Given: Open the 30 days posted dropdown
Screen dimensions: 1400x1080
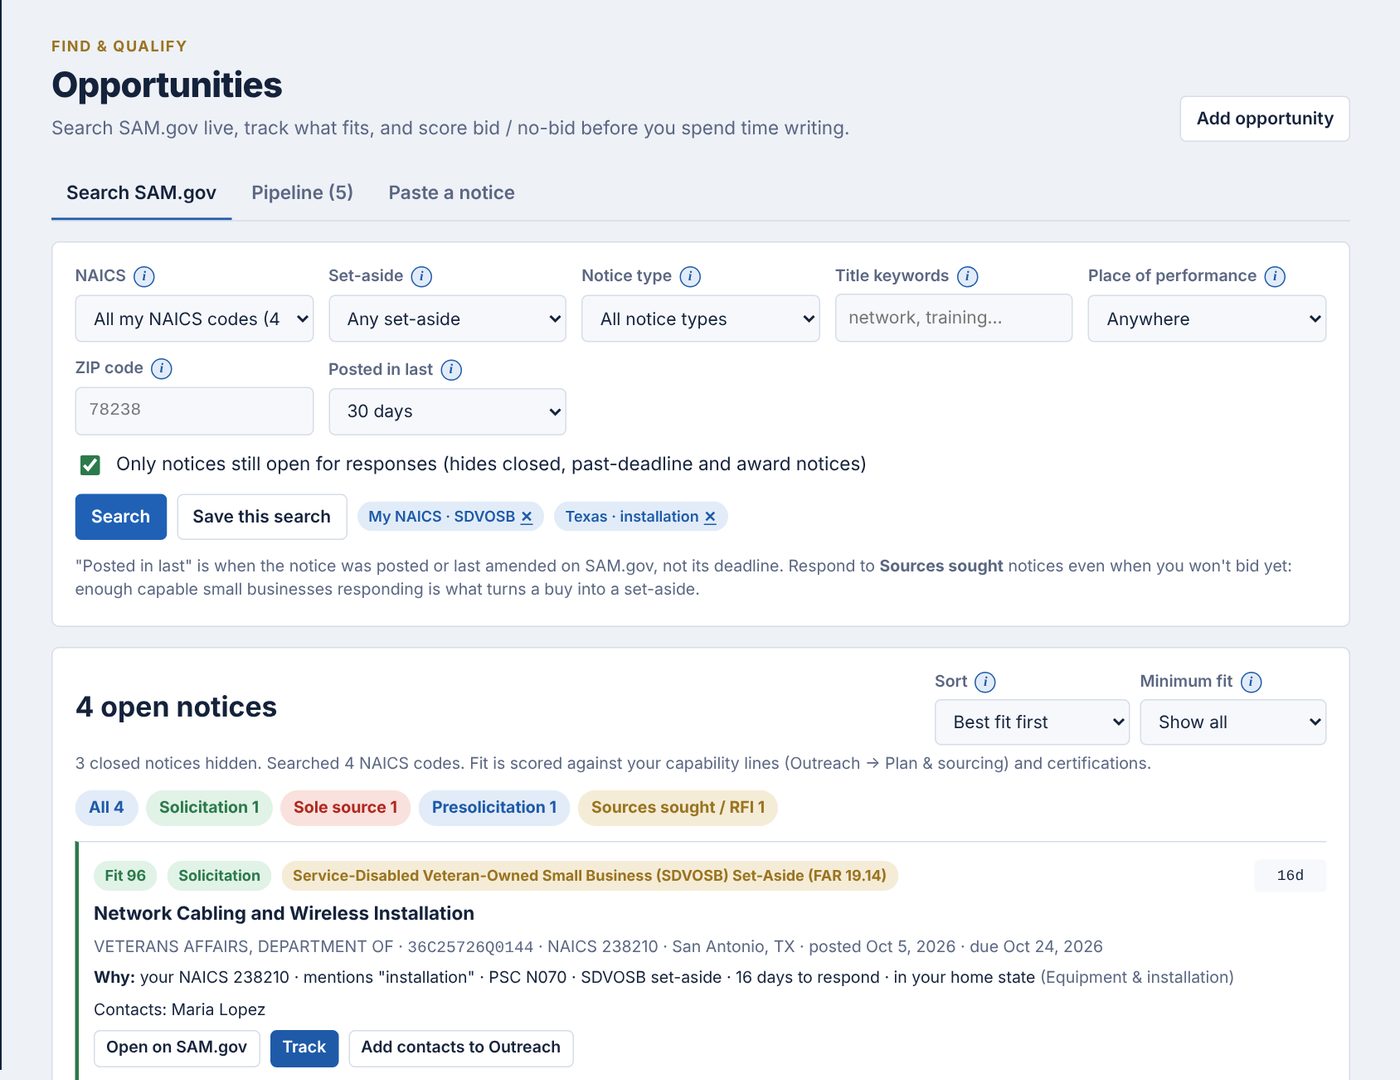Looking at the screenshot, I should [x=447, y=412].
